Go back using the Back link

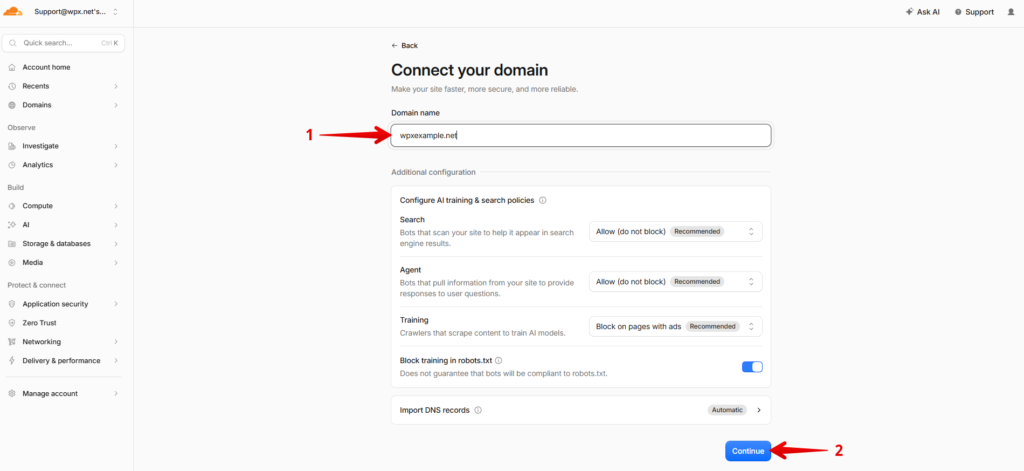tap(404, 46)
